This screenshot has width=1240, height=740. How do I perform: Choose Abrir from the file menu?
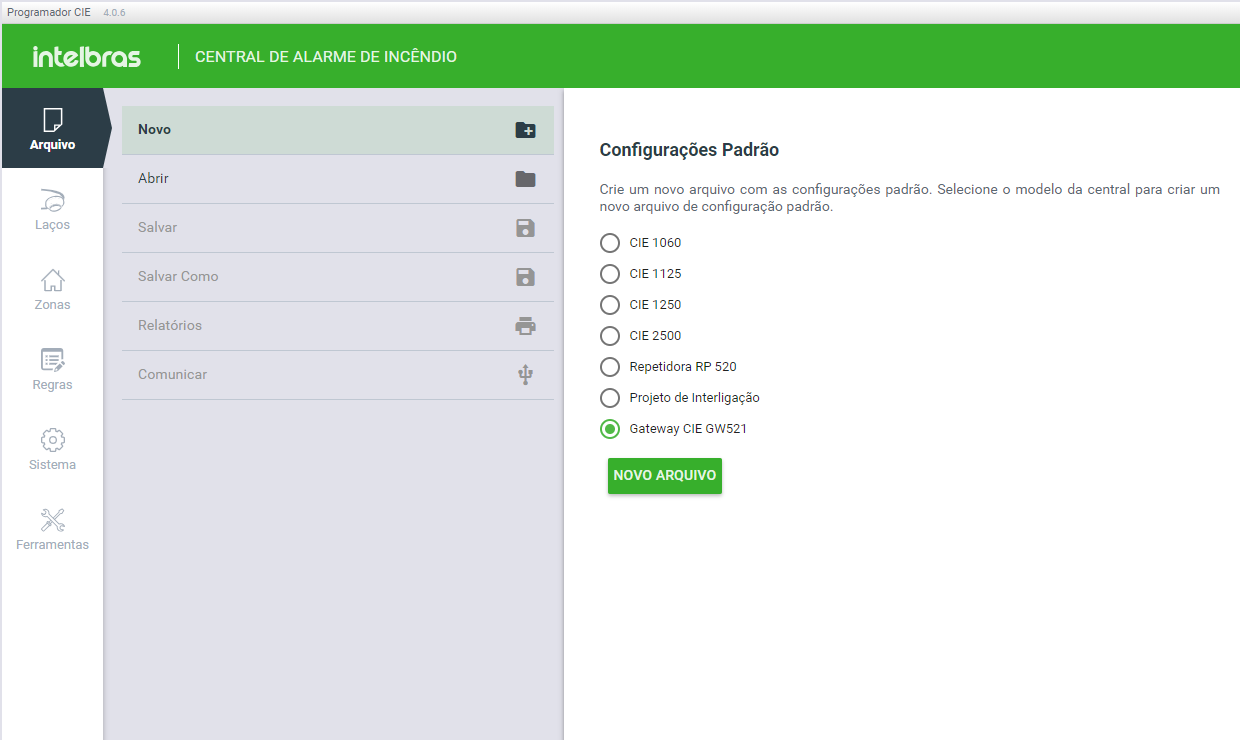[x=338, y=179]
